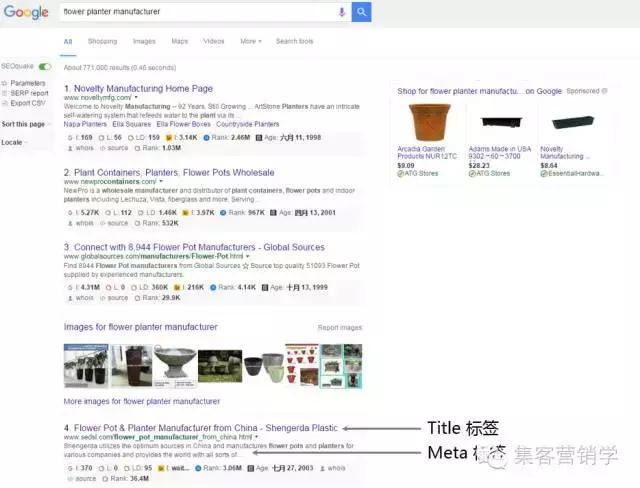Image resolution: width=640 pixels, height=488 pixels.
Task: Switch to the Videos tab
Action: click(x=214, y=41)
